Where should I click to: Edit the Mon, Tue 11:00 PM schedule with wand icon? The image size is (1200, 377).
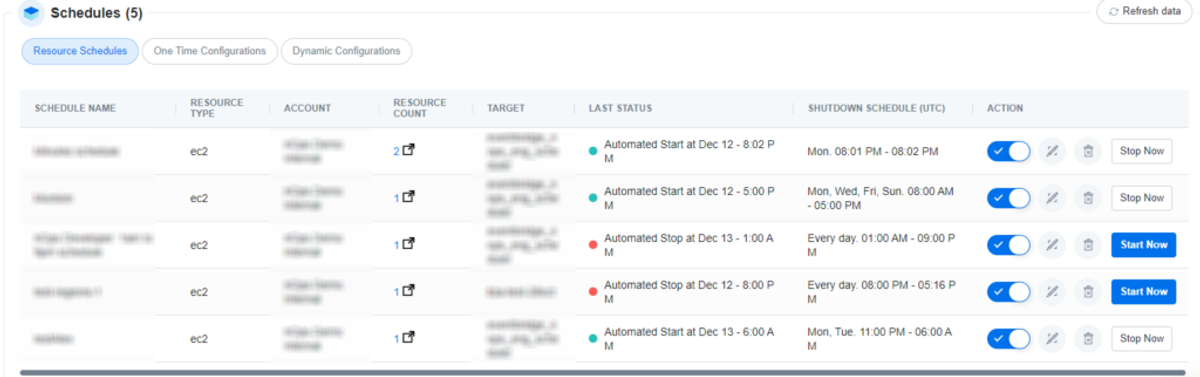pyautogui.click(x=1052, y=339)
